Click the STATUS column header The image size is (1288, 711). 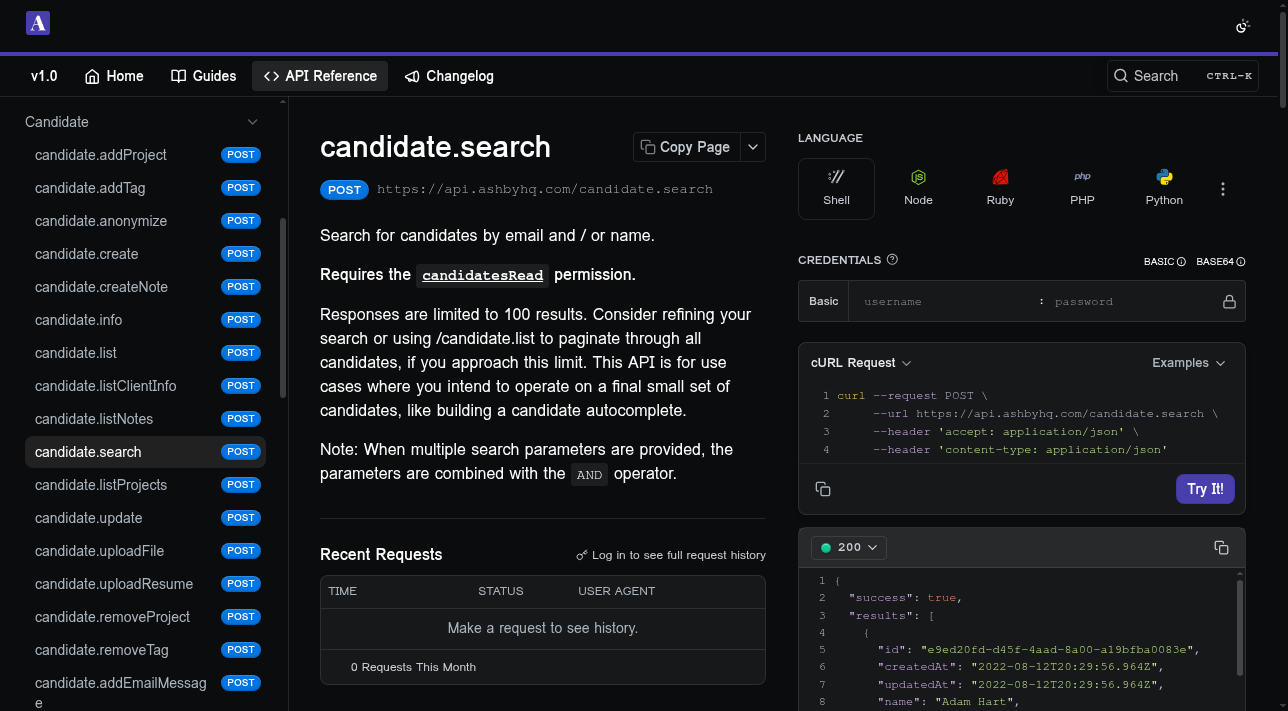click(x=500, y=591)
